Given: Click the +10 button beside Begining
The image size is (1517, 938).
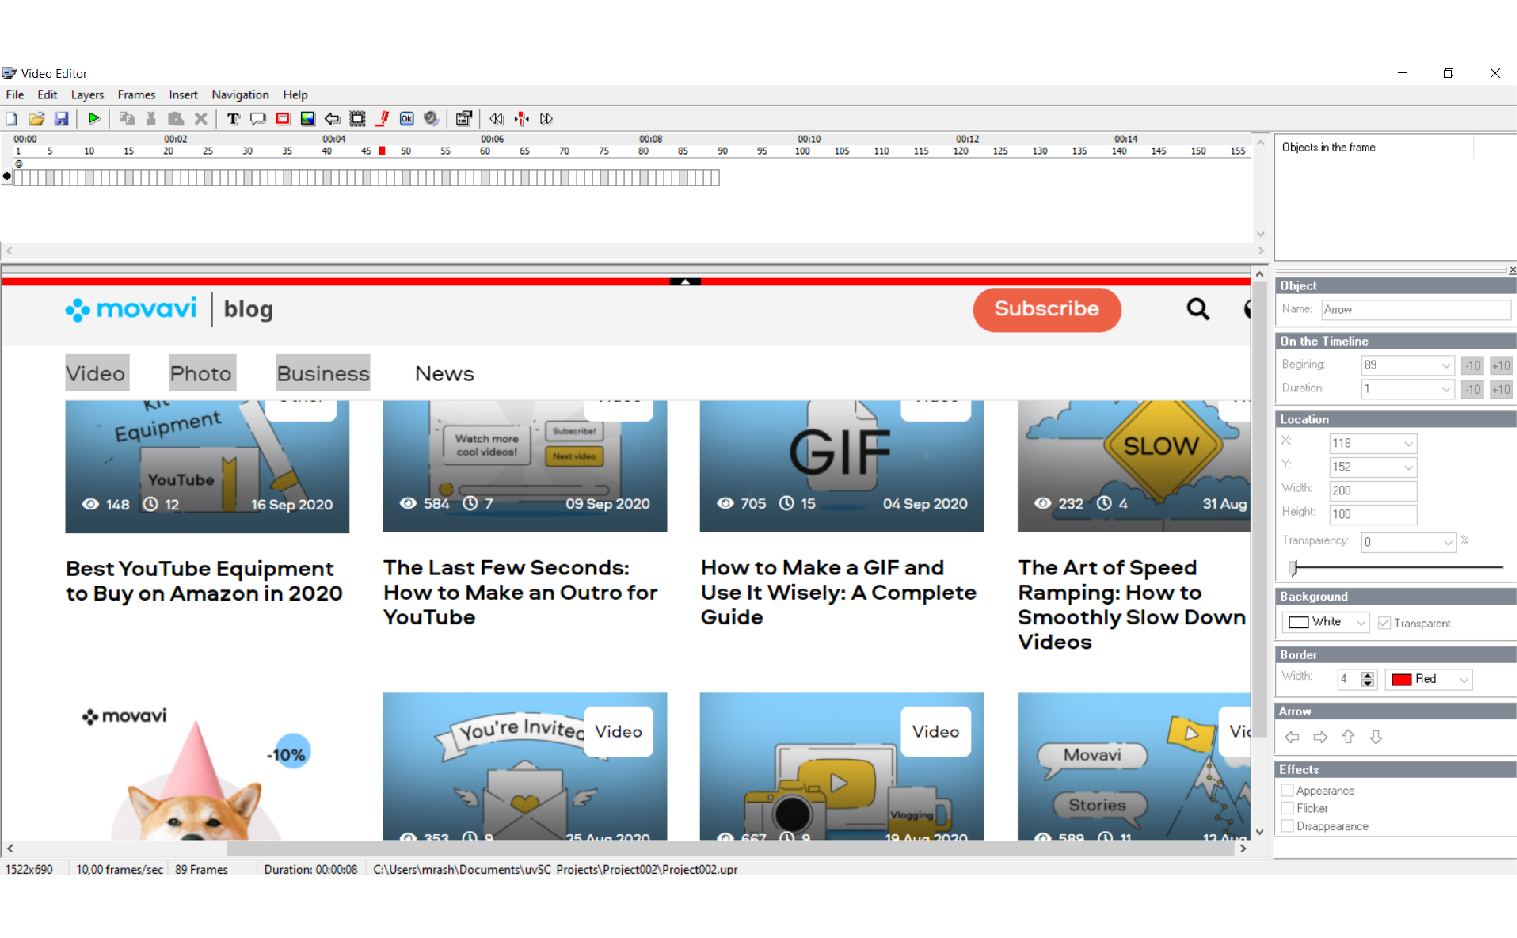Looking at the screenshot, I should (x=1501, y=365).
